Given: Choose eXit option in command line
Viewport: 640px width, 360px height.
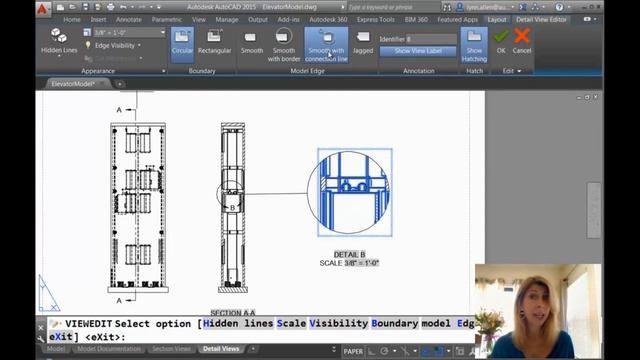Looking at the screenshot, I should pyautogui.click(x=61, y=337).
